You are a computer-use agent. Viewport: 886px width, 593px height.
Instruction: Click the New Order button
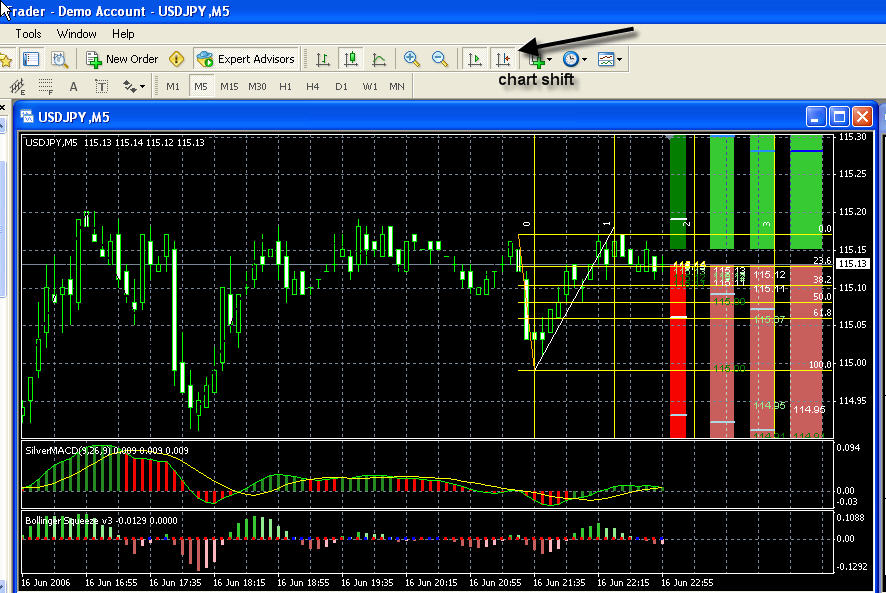click(122, 59)
